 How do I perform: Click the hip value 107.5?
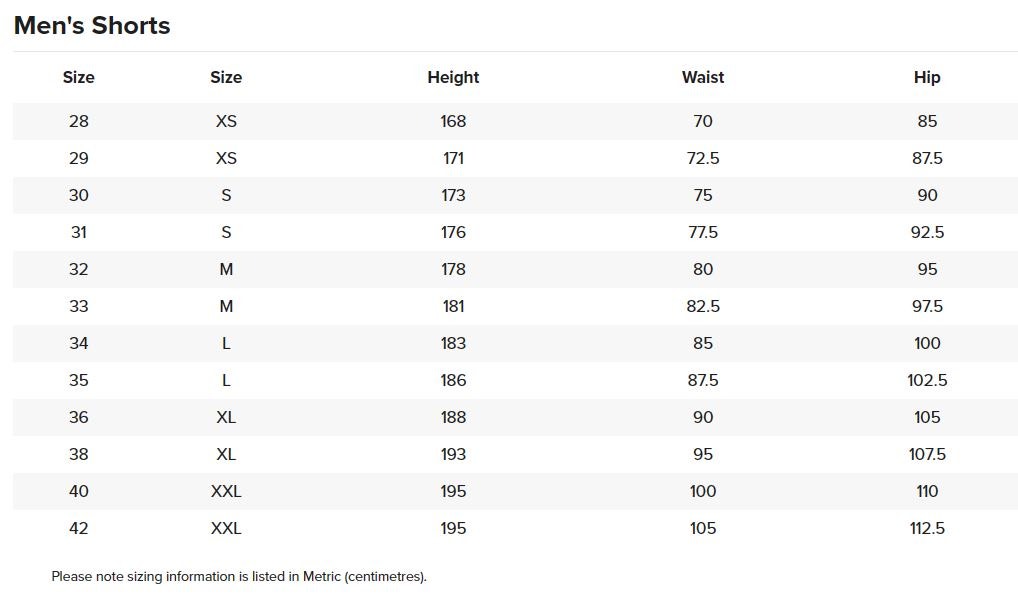pyautogui.click(x=927, y=455)
